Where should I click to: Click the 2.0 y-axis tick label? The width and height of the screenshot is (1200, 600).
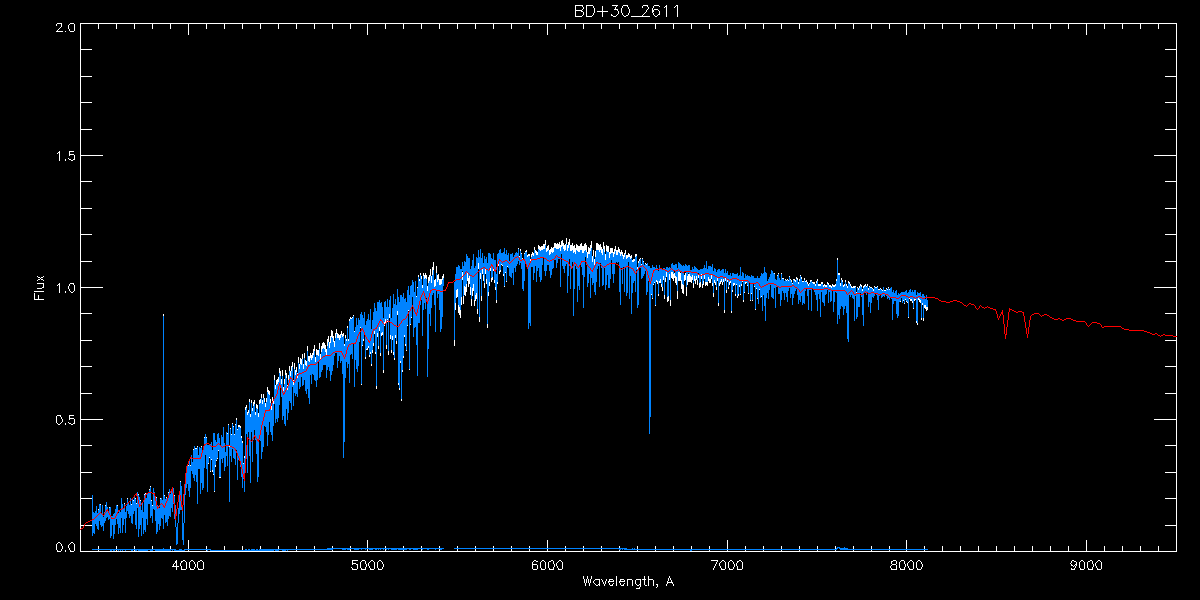tap(65, 28)
